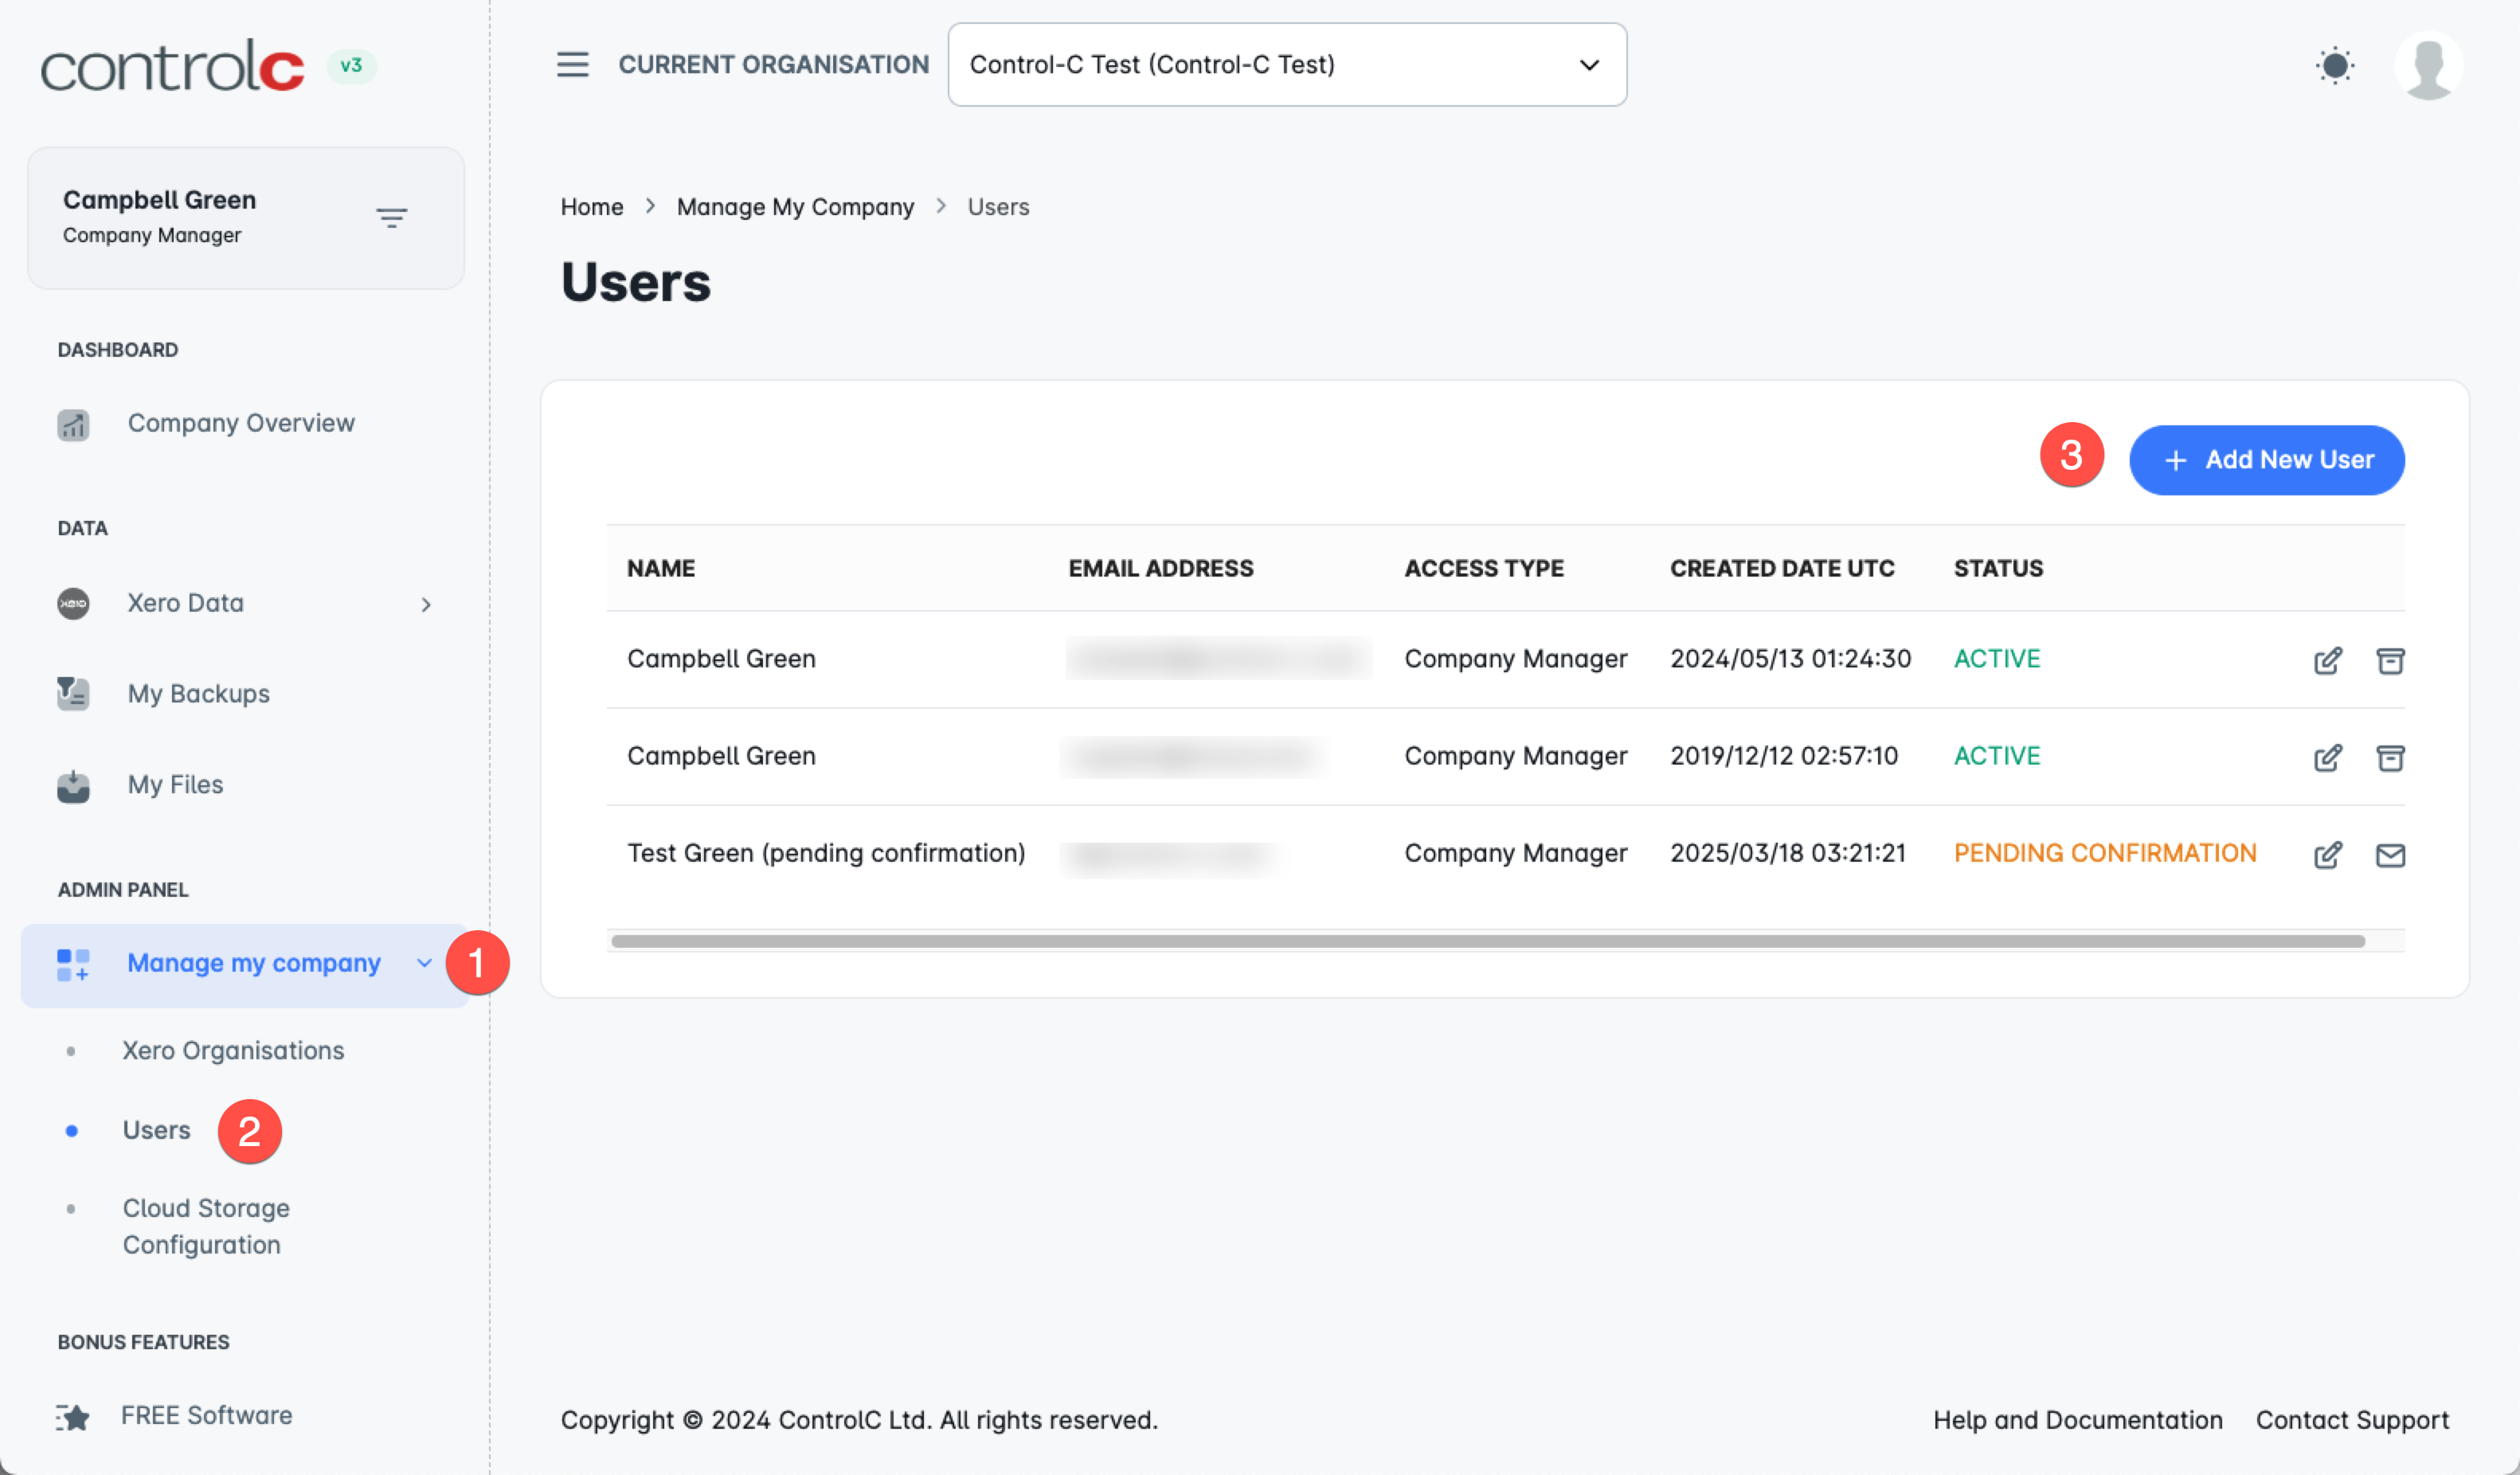This screenshot has width=2520, height=1475.
Task: Open the Current Organisation dropdown
Action: coord(1287,65)
